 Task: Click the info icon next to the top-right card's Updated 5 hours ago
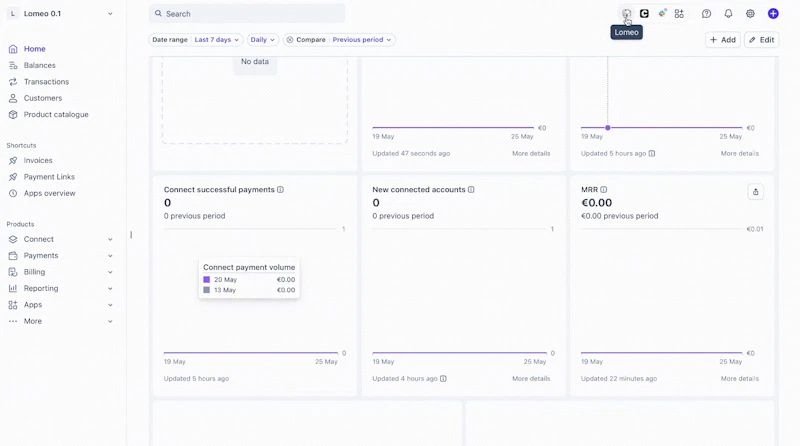(652, 153)
